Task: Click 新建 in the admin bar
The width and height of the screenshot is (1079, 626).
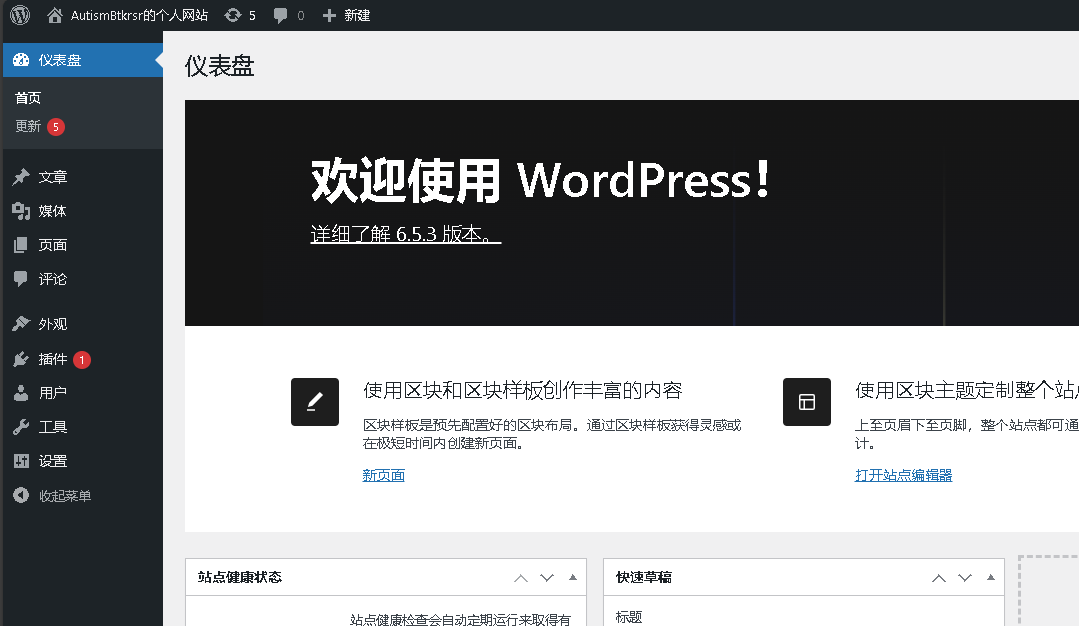Action: [357, 15]
